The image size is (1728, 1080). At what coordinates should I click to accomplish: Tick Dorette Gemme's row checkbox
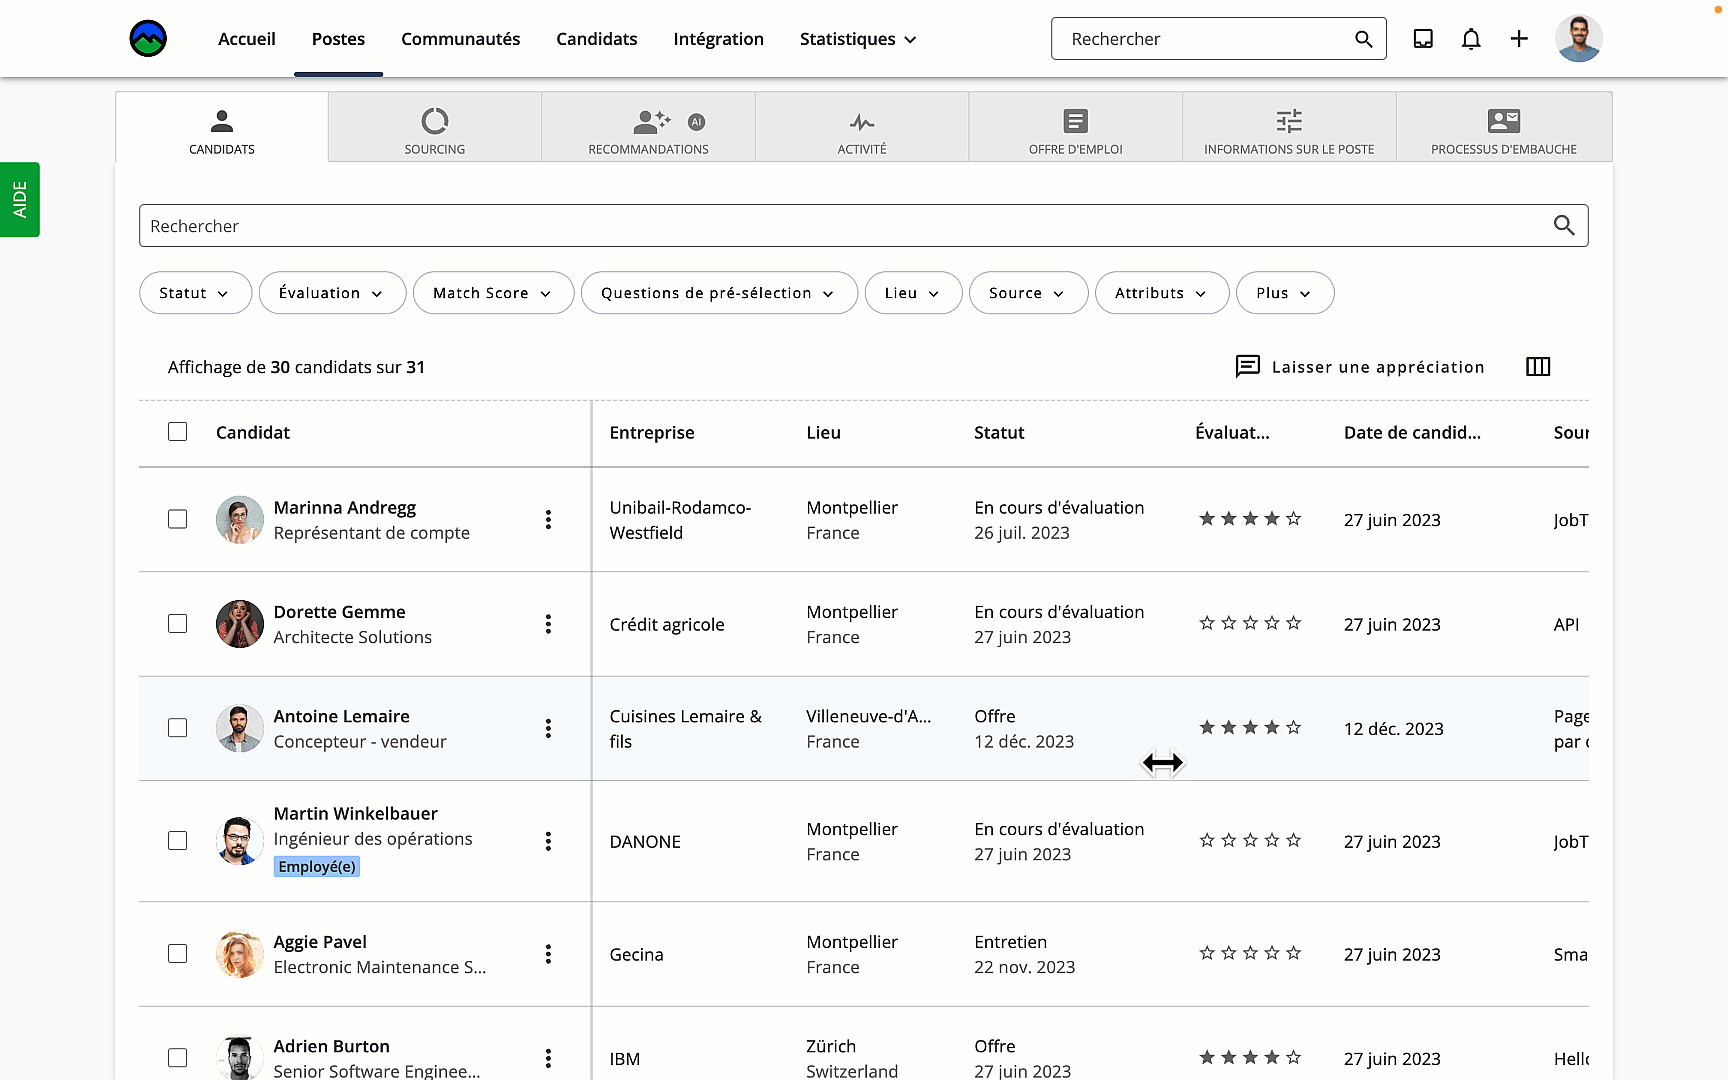coord(177,623)
